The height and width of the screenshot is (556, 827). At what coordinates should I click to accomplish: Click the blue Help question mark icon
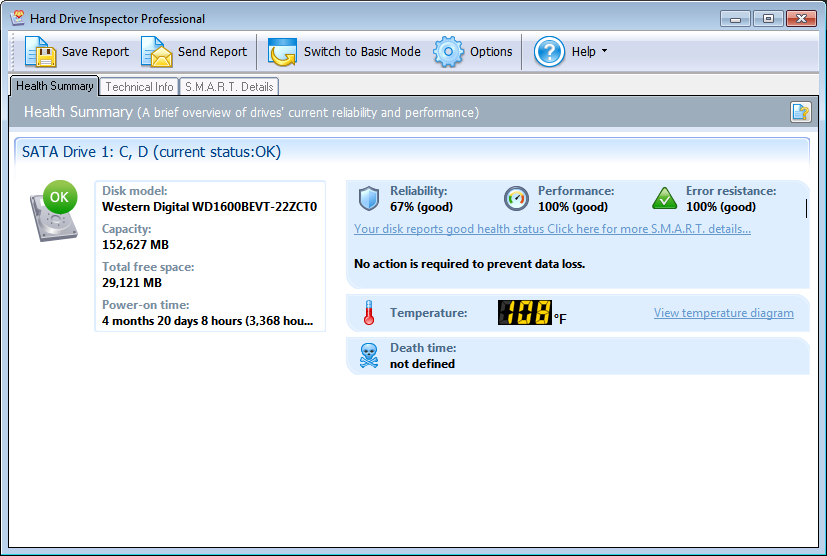pyautogui.click(x=549, y=52)
